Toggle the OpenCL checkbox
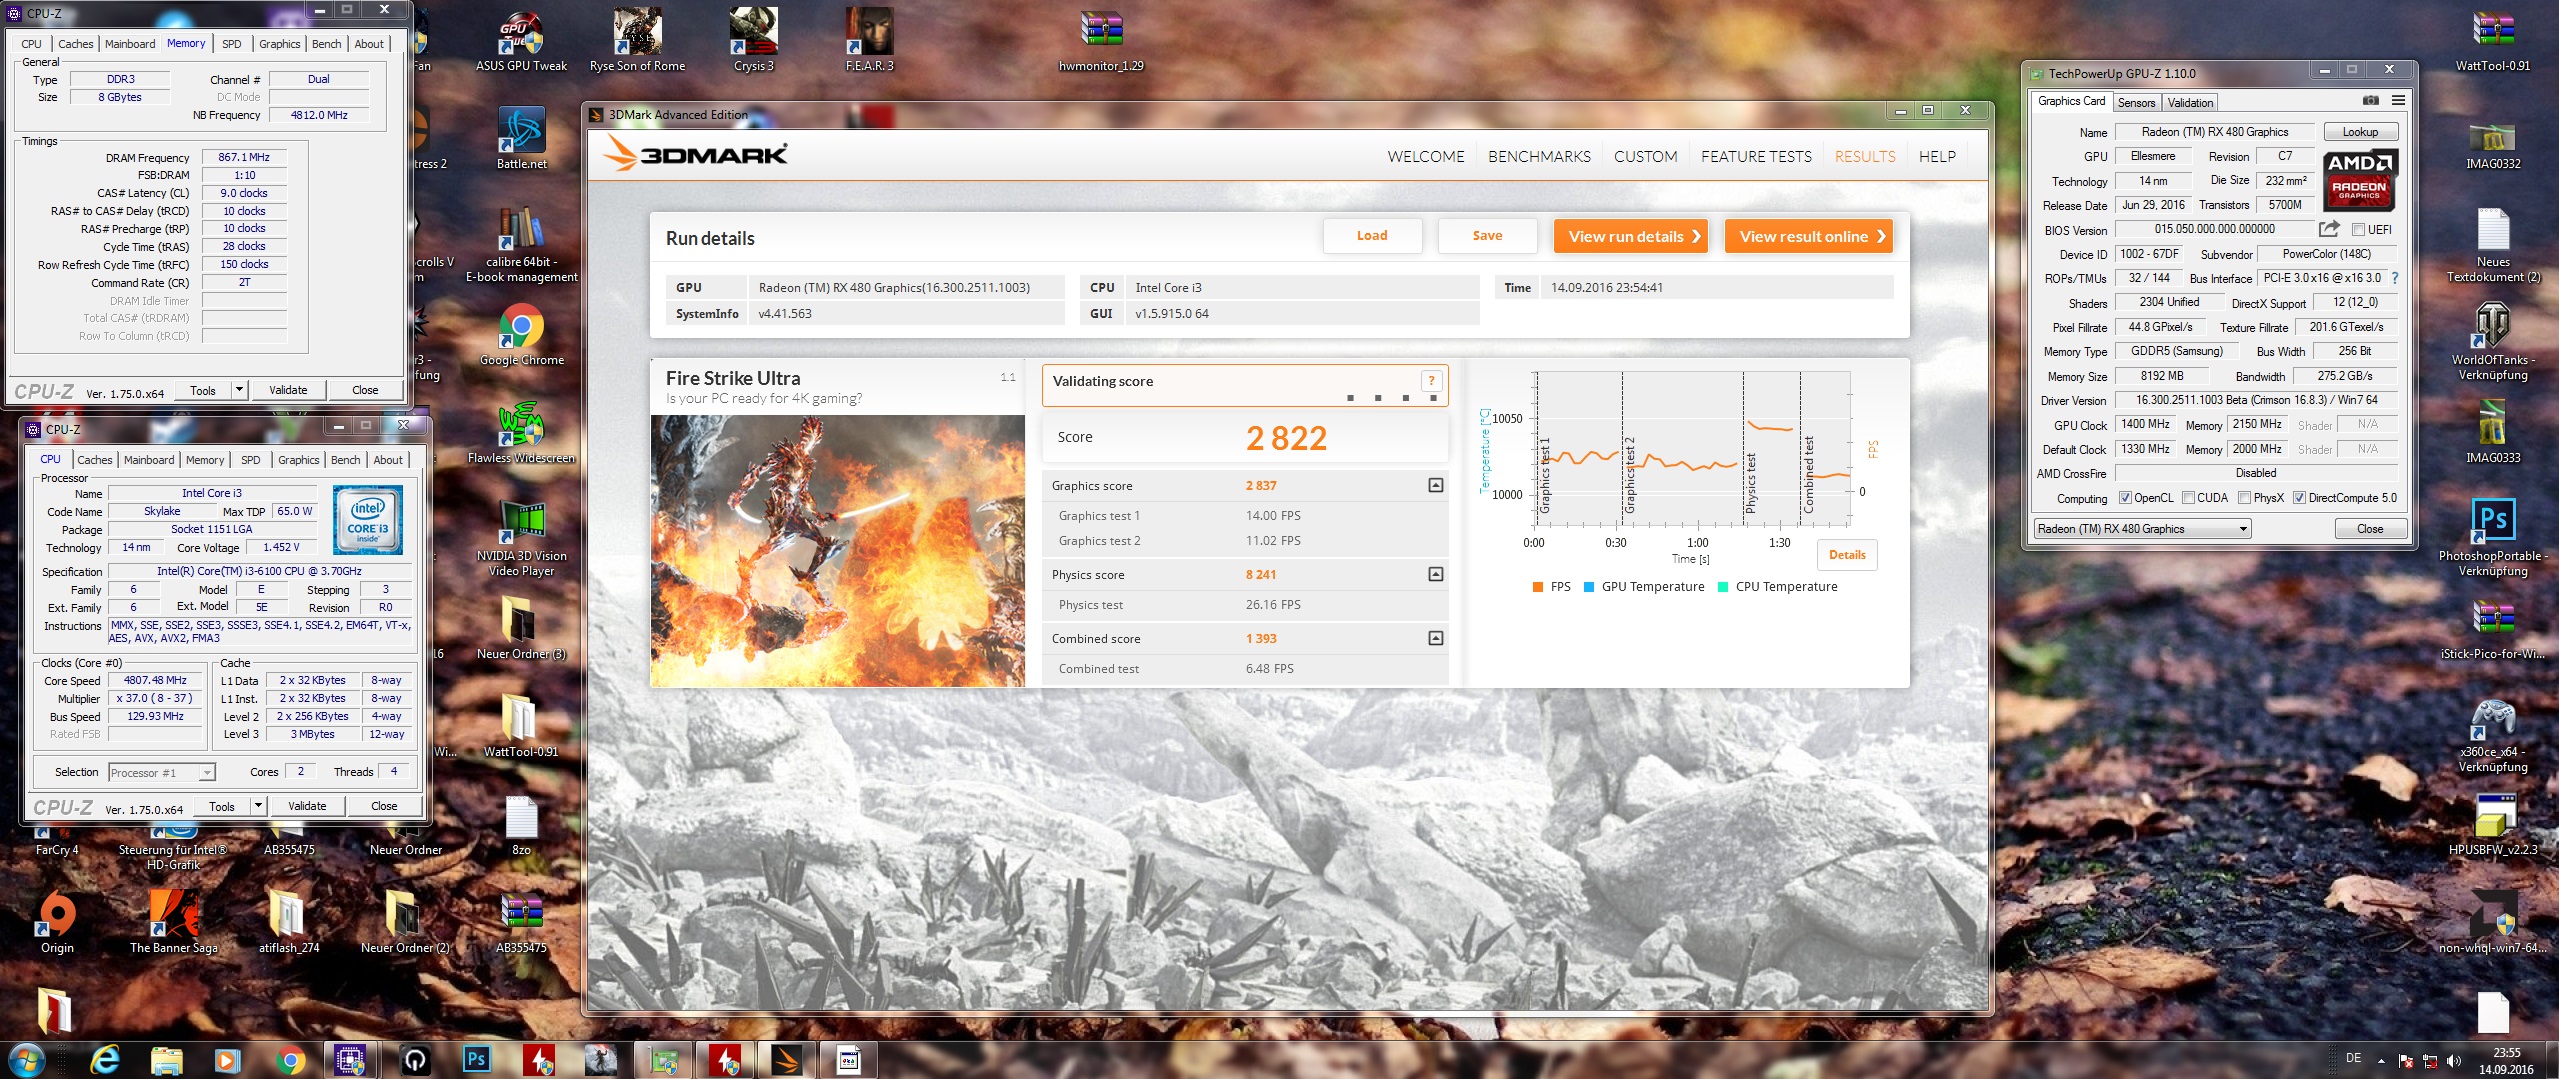 click(x=2125, y=498)
